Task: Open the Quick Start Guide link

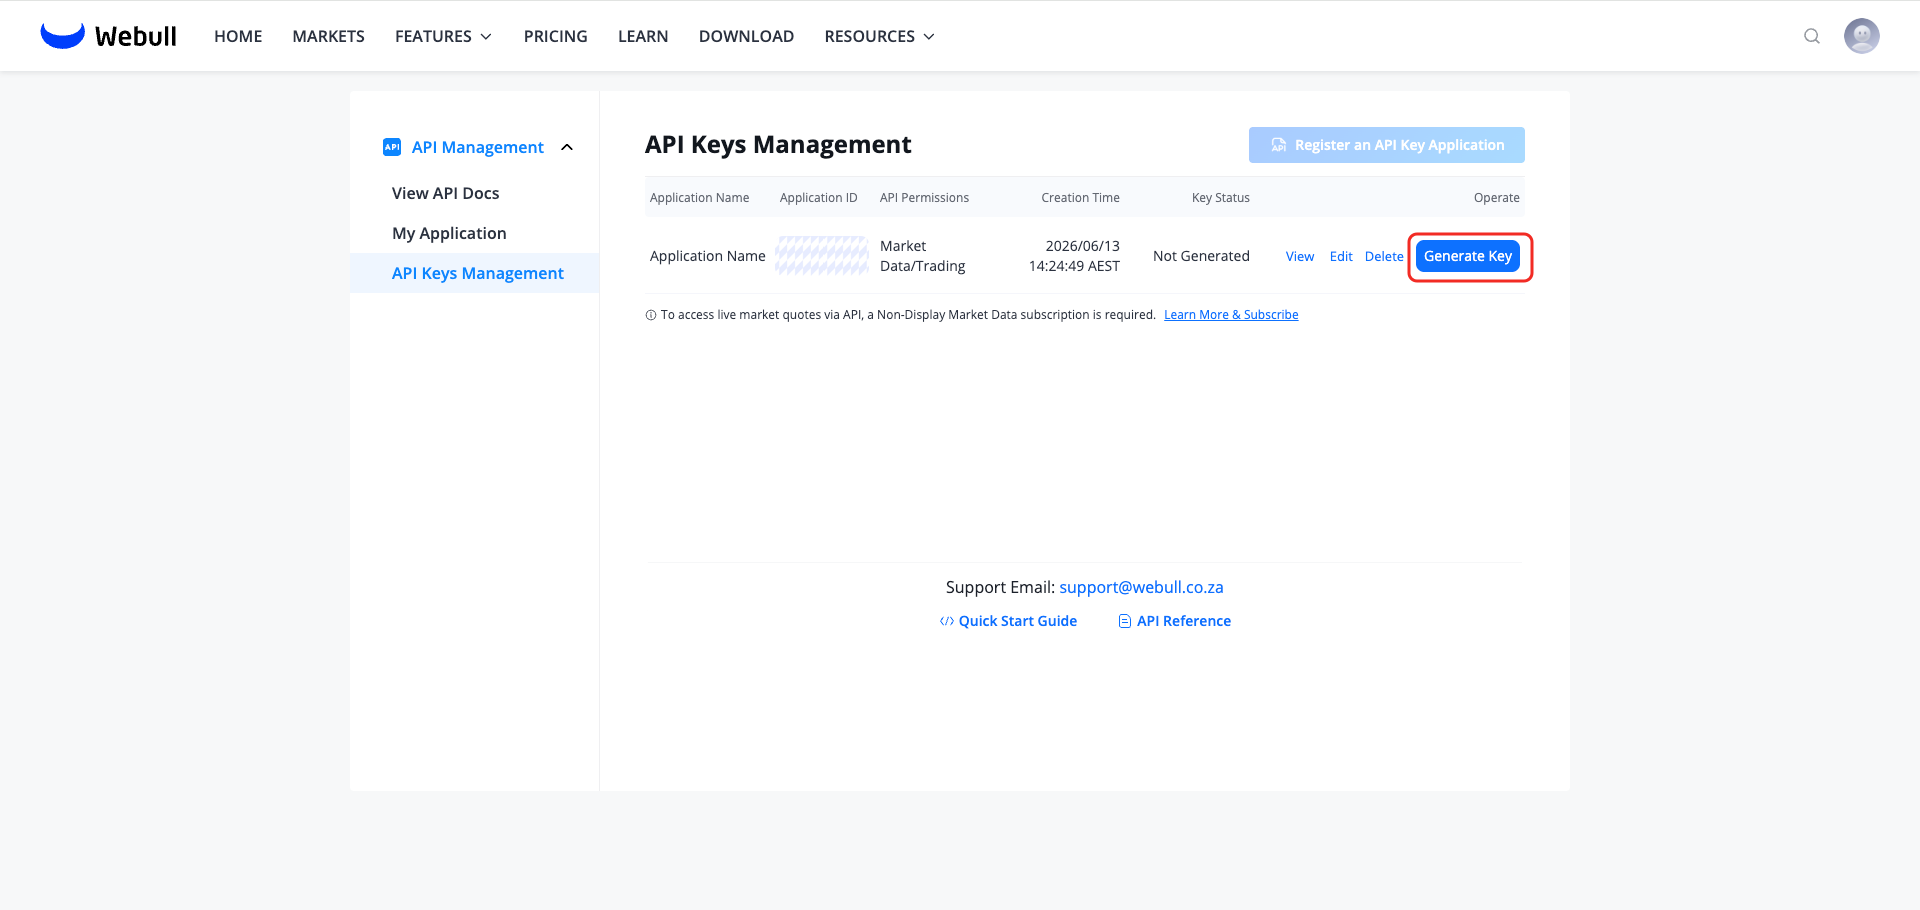Action: [1017, 621]
